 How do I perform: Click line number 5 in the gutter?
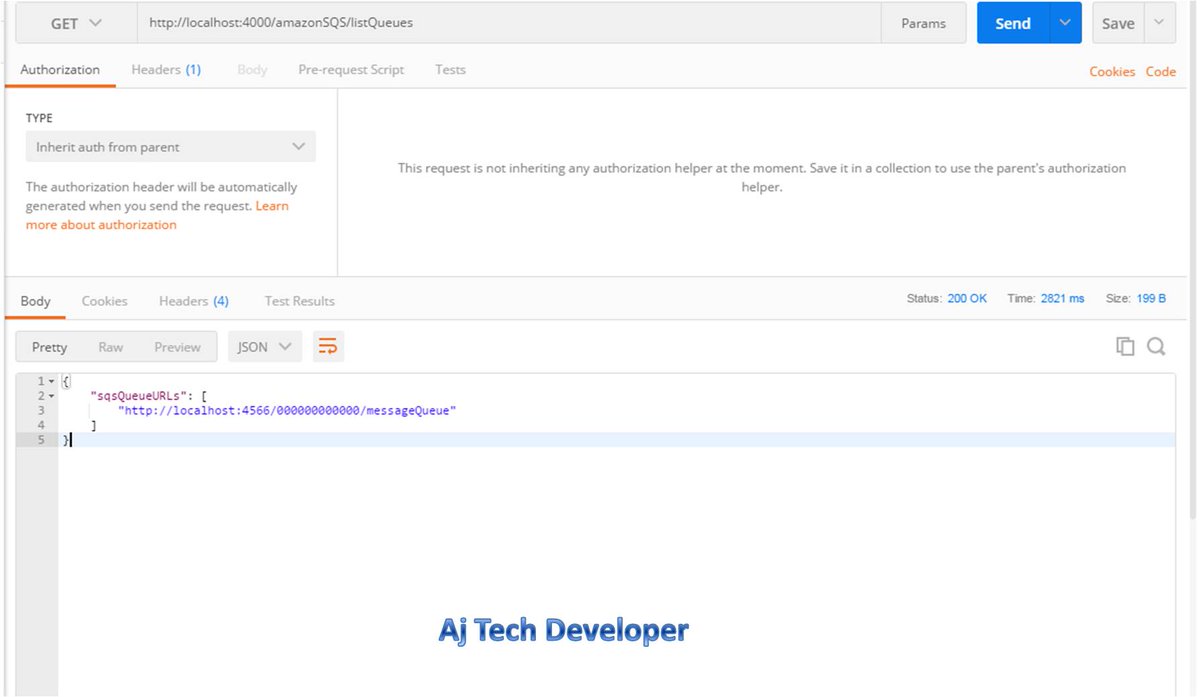click(40, 440)
